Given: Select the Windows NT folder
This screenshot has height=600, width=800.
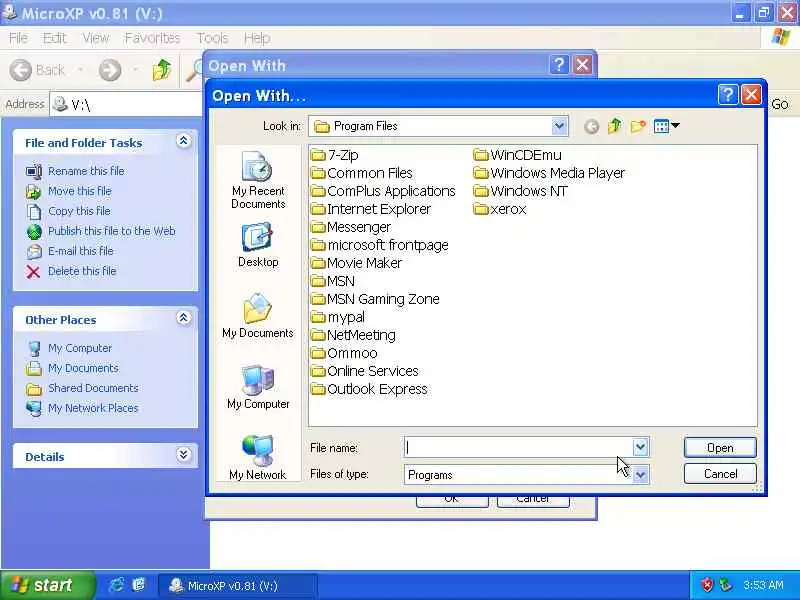Looking at the screenshot, I should point(520,191).
